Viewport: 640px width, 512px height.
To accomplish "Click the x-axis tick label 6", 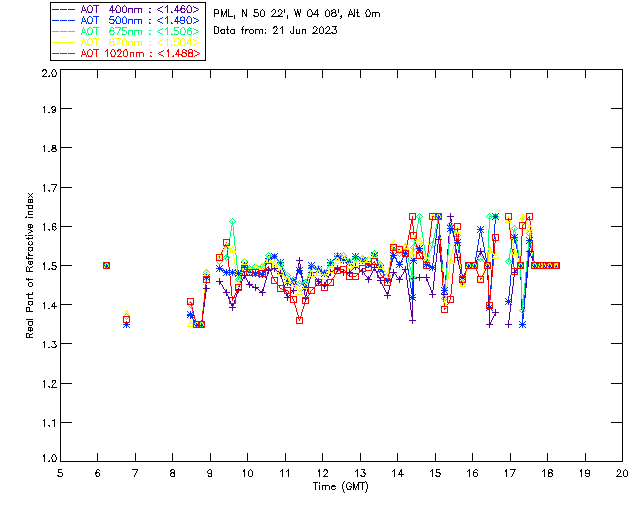I will (98, 473).
